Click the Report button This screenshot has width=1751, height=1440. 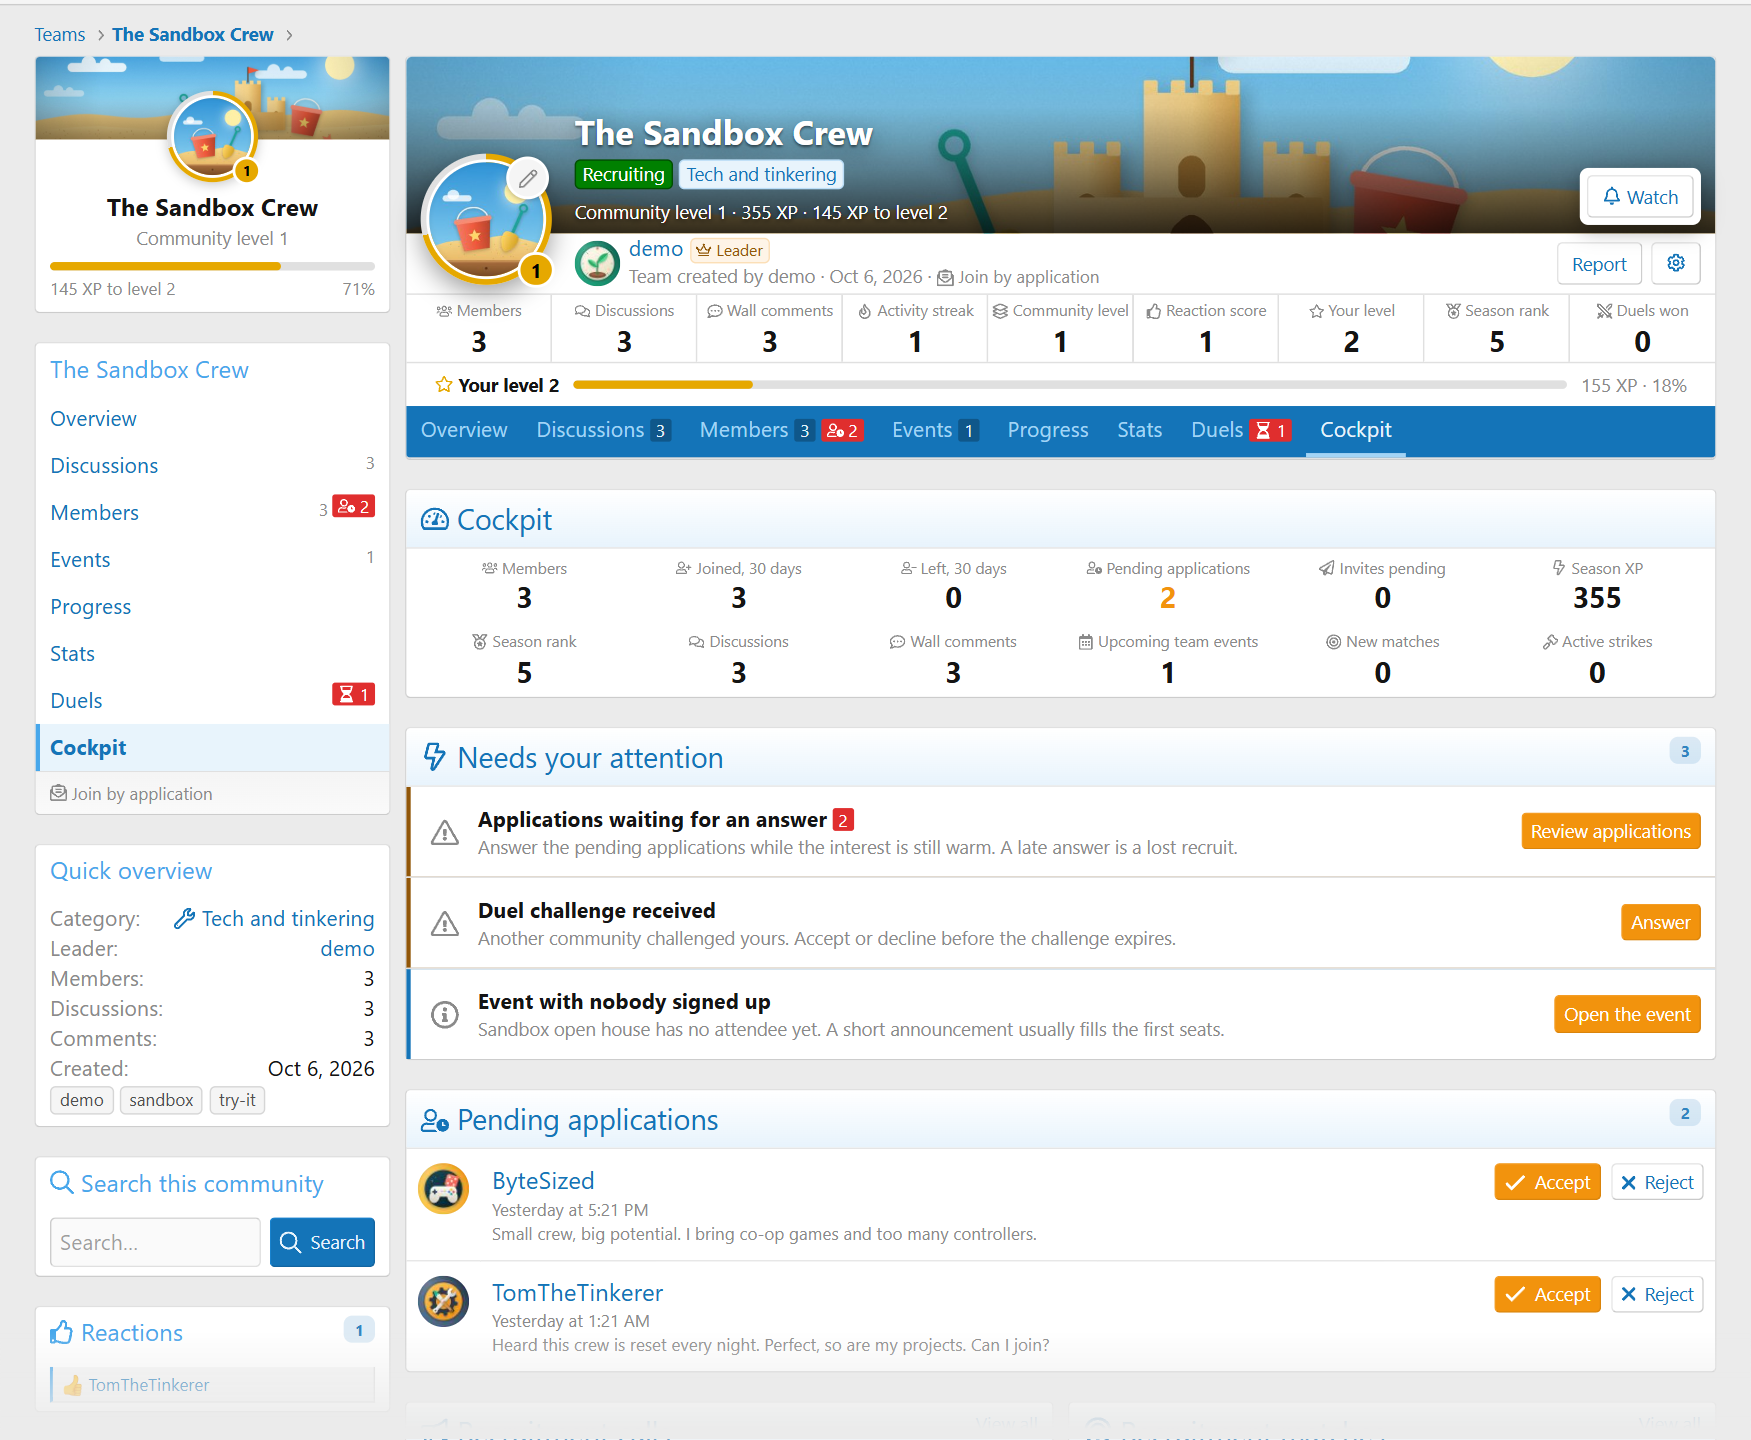pyautogui.click(x=1599, y=264)
